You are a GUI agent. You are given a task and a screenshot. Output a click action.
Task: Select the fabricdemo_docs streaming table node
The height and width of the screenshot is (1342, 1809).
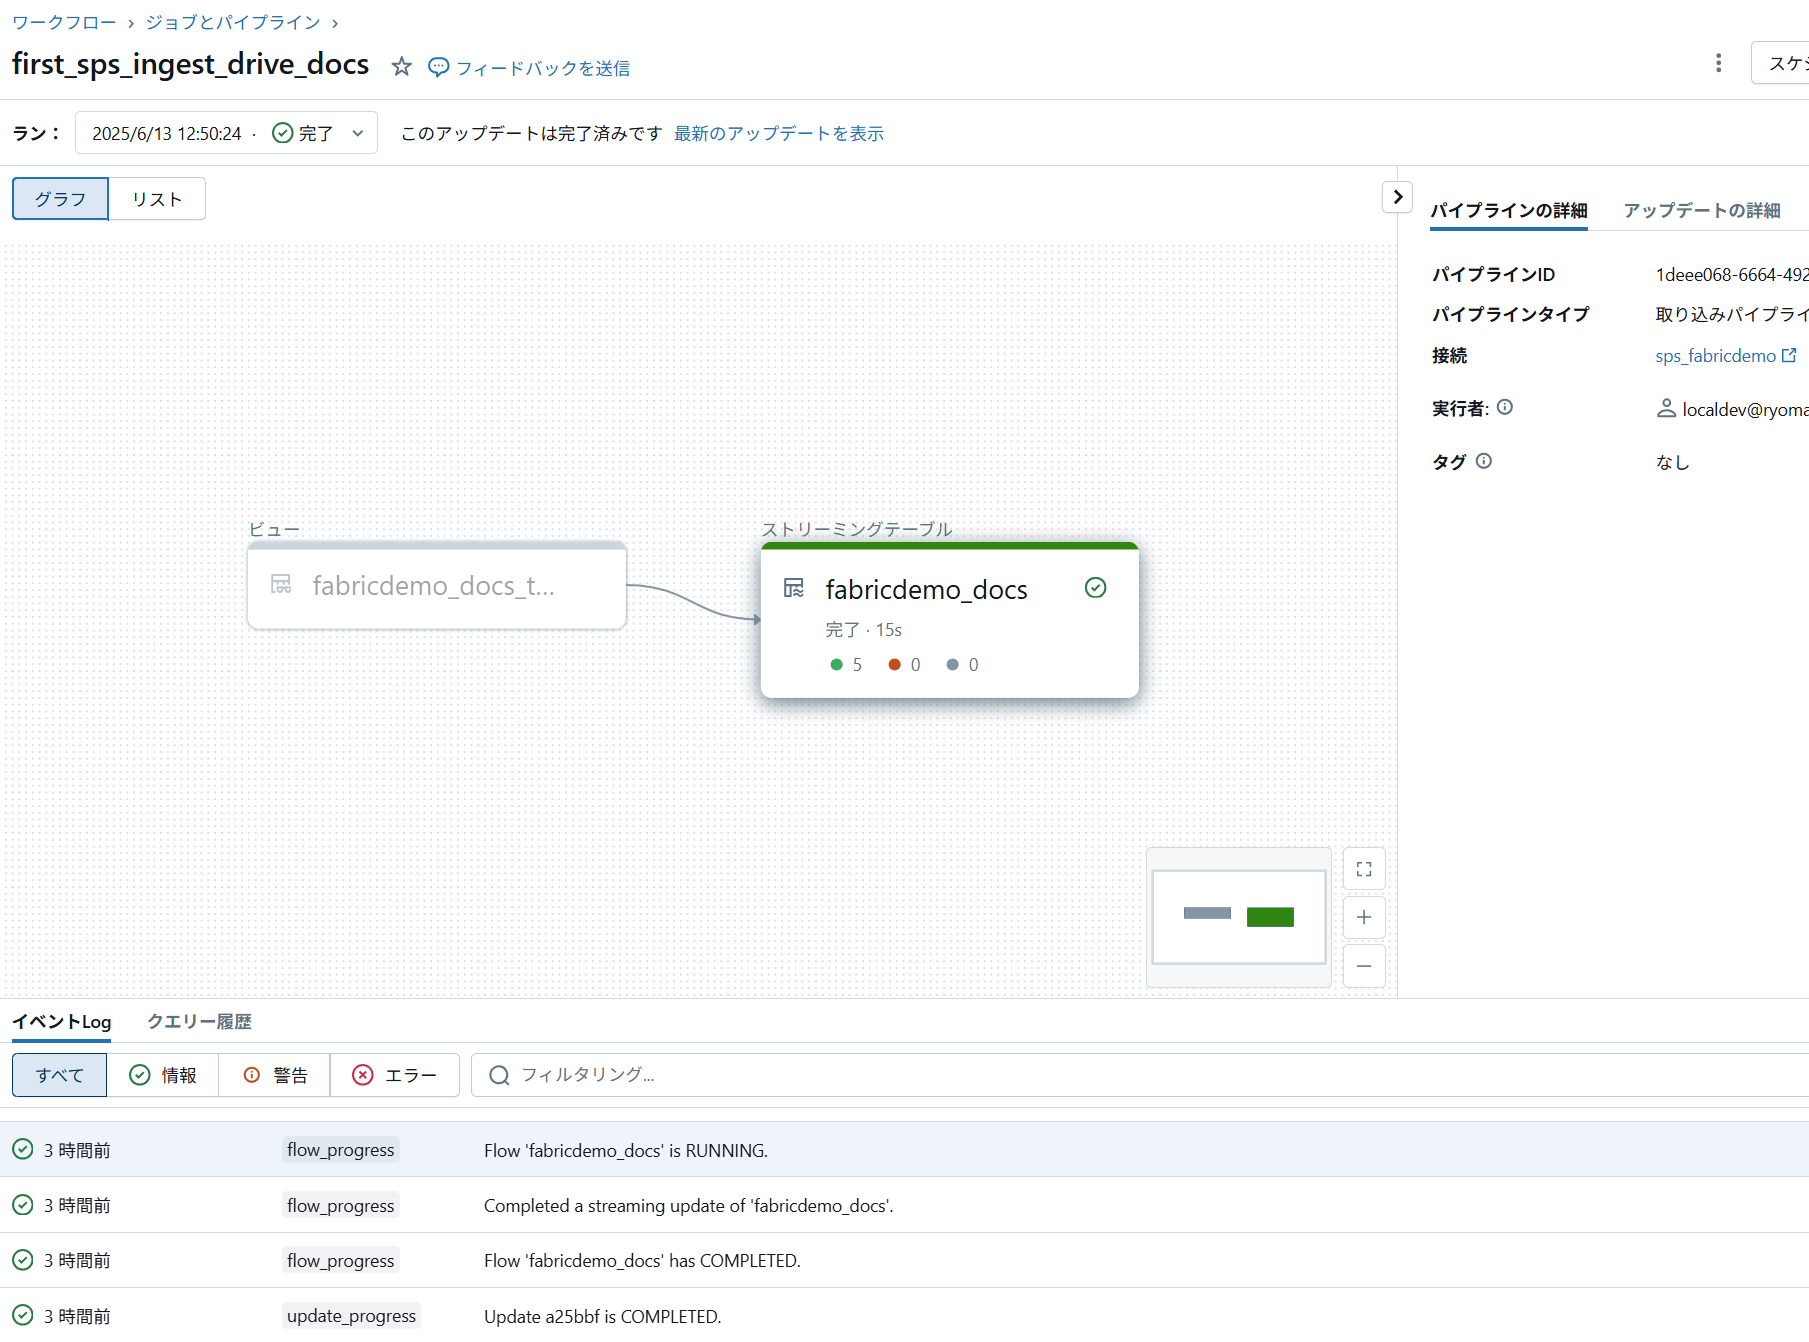[x=949, y=620]
